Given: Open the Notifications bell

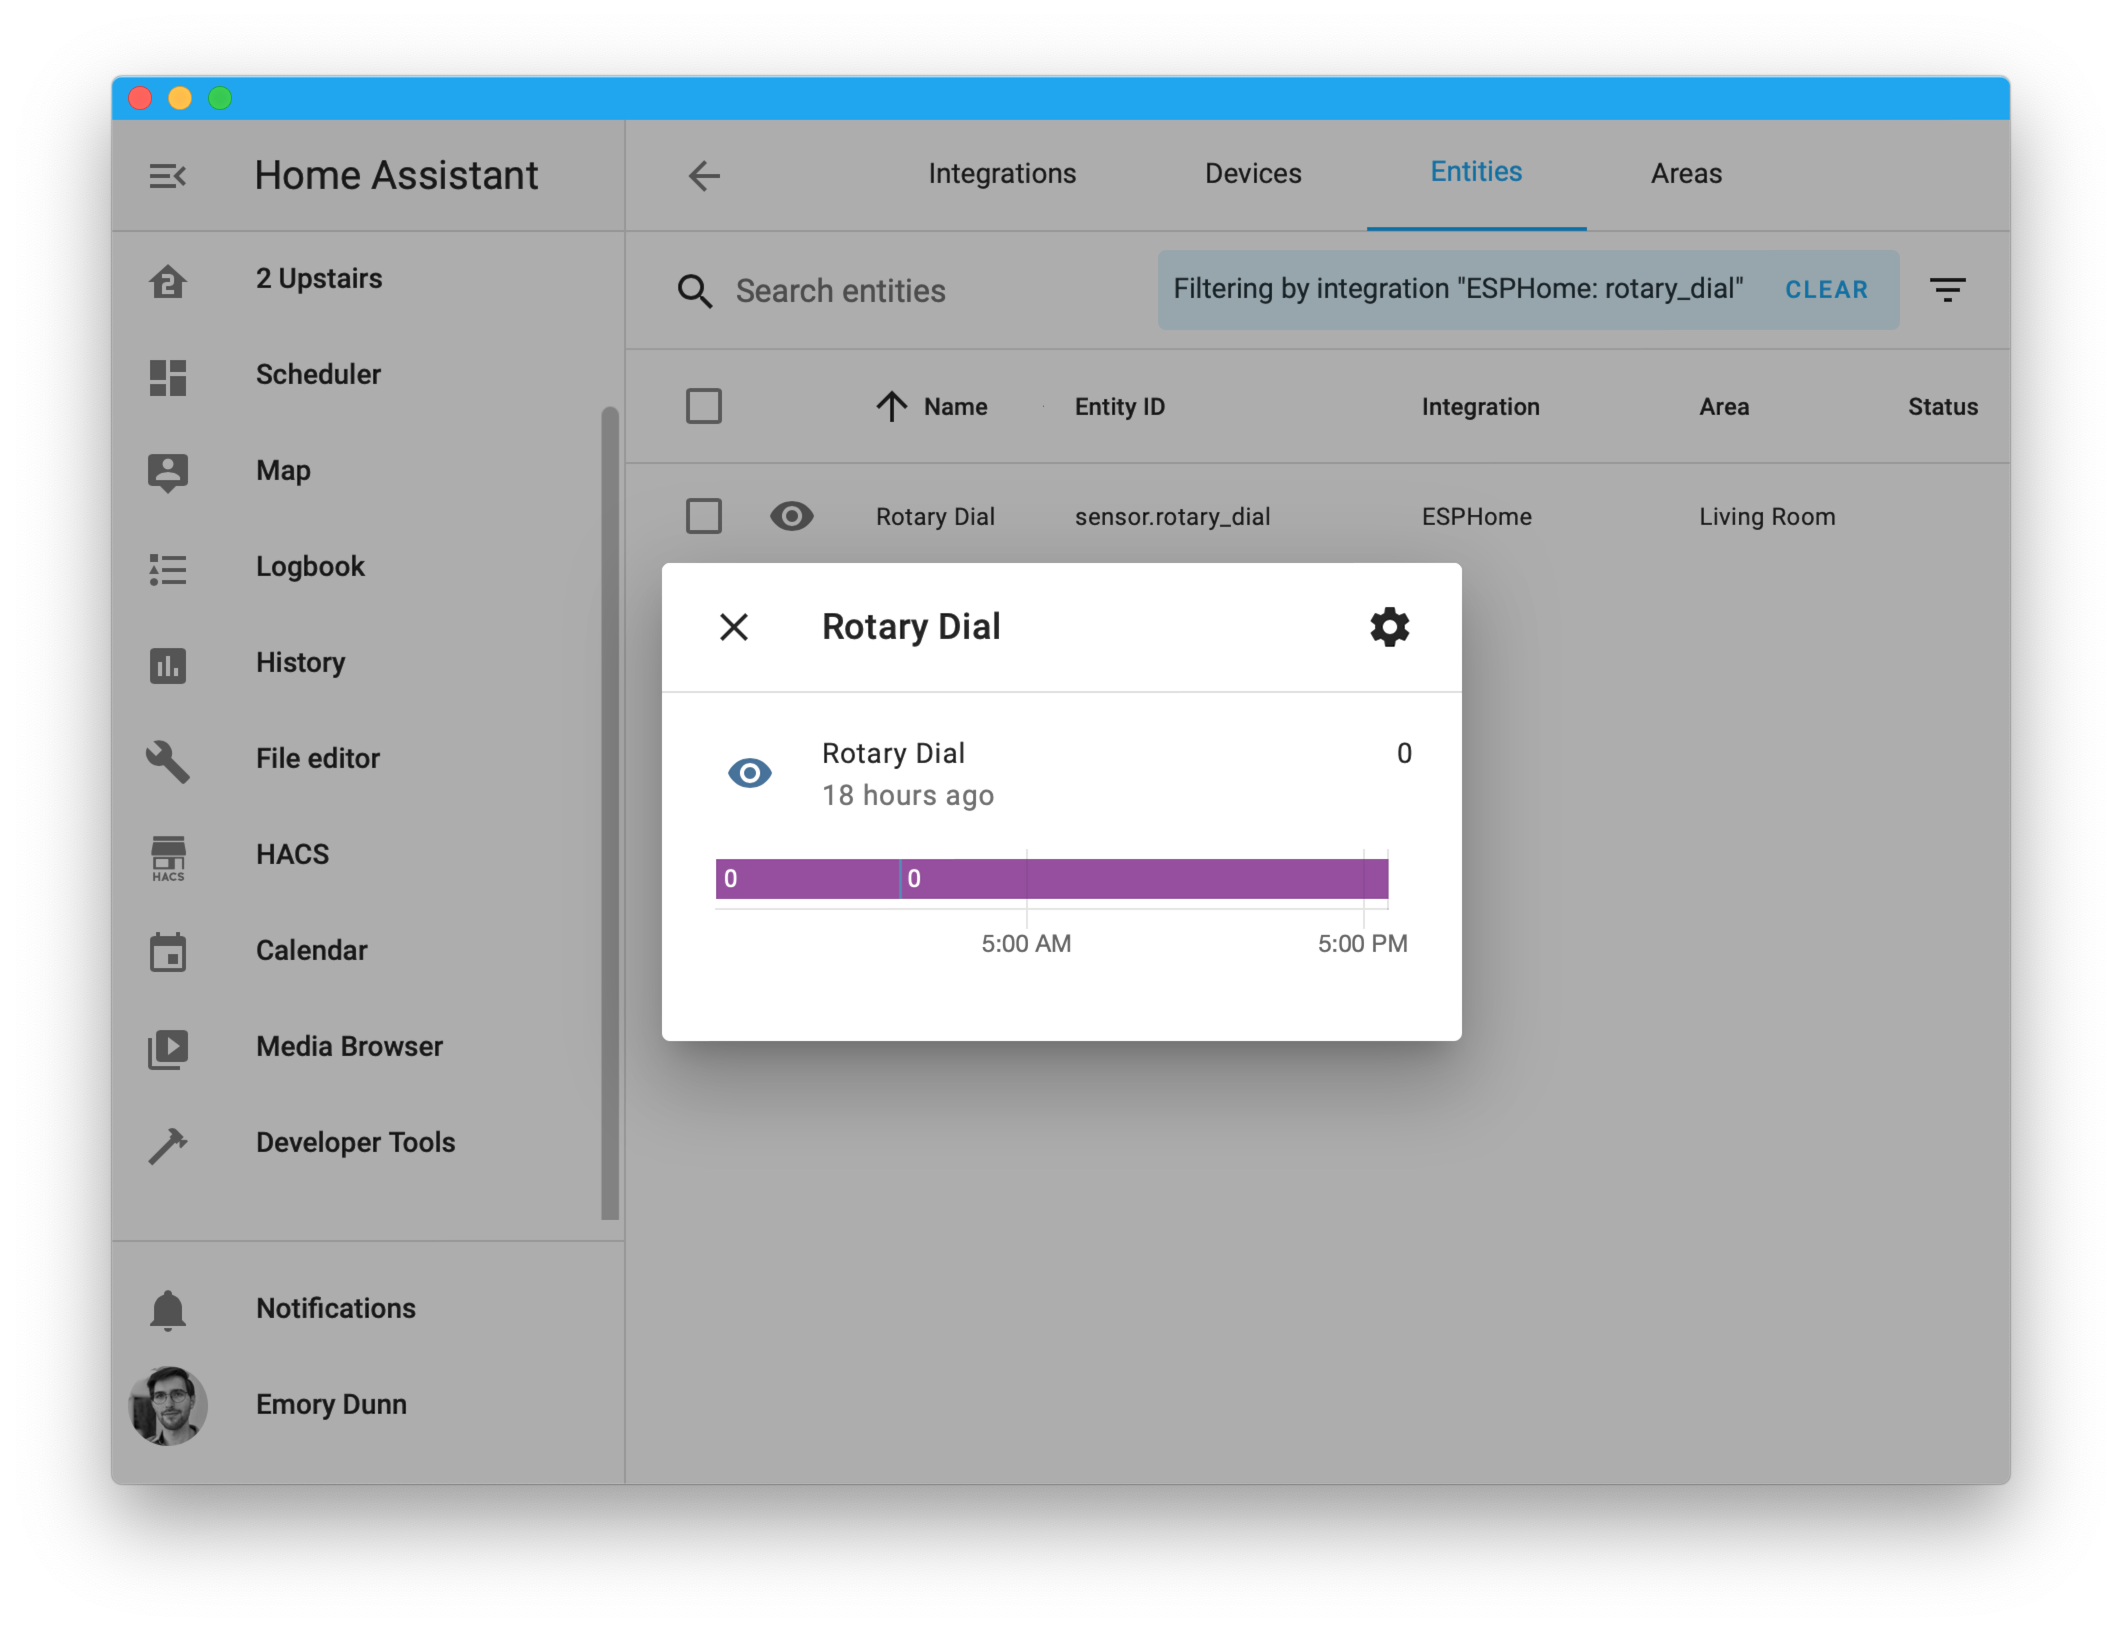Looking at the screenshot, I should click(x=167, y=1309).
